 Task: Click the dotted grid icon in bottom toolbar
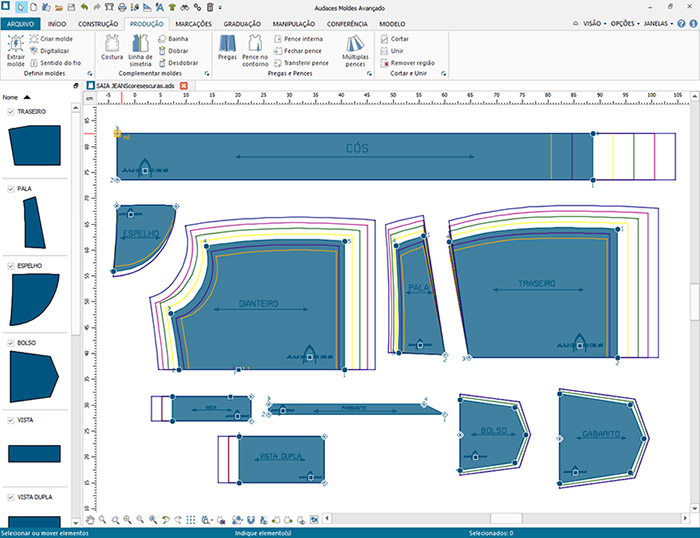pos(191,520)
